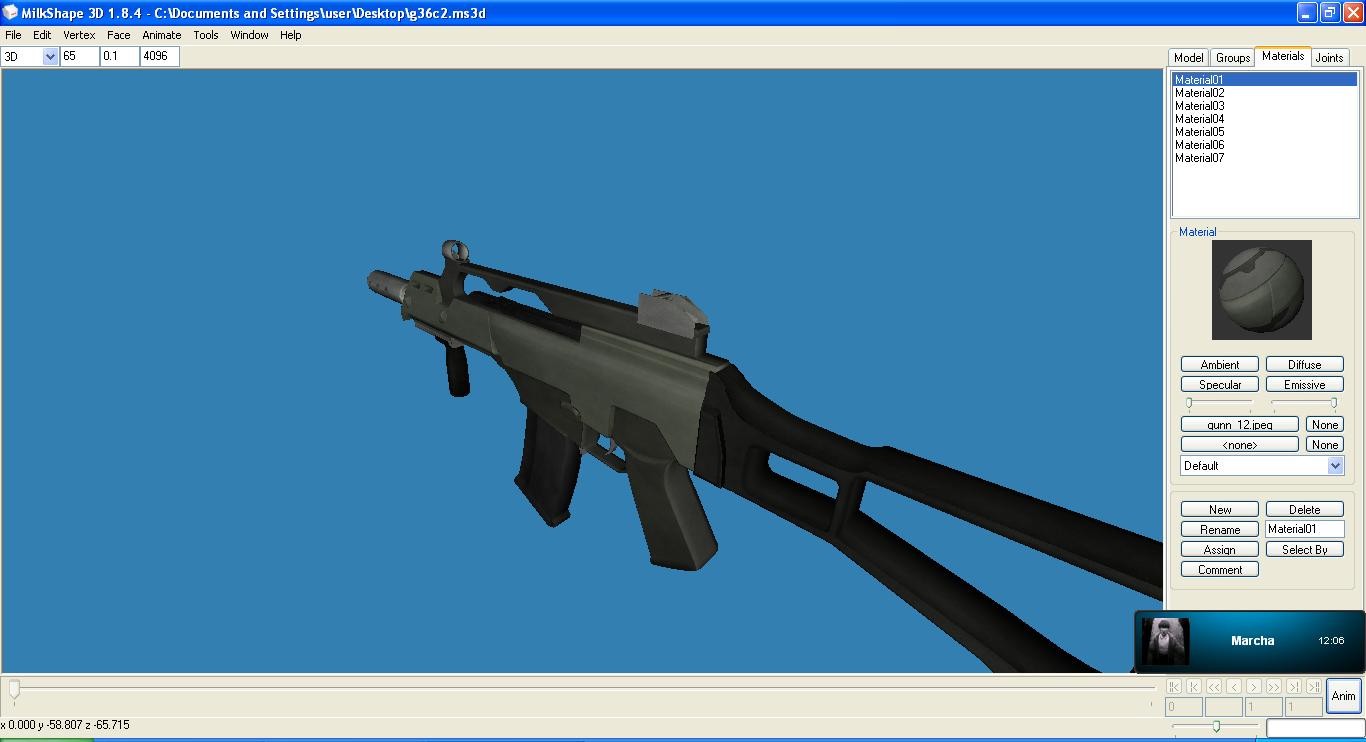This screenshot has width=1366, height=742.
Task: Open the Face menu
Action: click(x=119, y=35)
